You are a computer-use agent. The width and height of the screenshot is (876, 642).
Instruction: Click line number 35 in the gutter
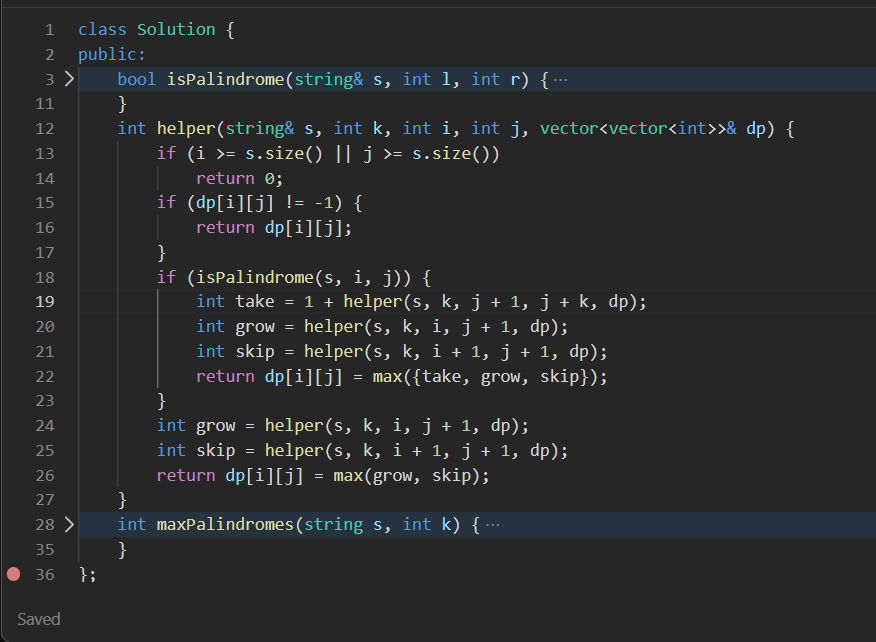pyautogui.click(x=45, y=550)
